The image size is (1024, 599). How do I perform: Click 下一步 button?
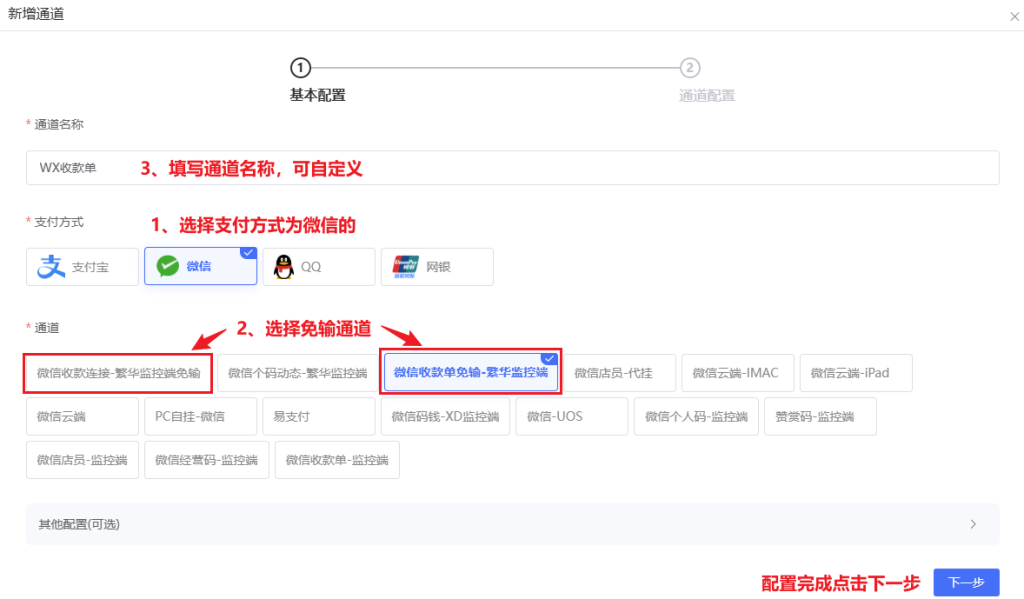point(966,582)
